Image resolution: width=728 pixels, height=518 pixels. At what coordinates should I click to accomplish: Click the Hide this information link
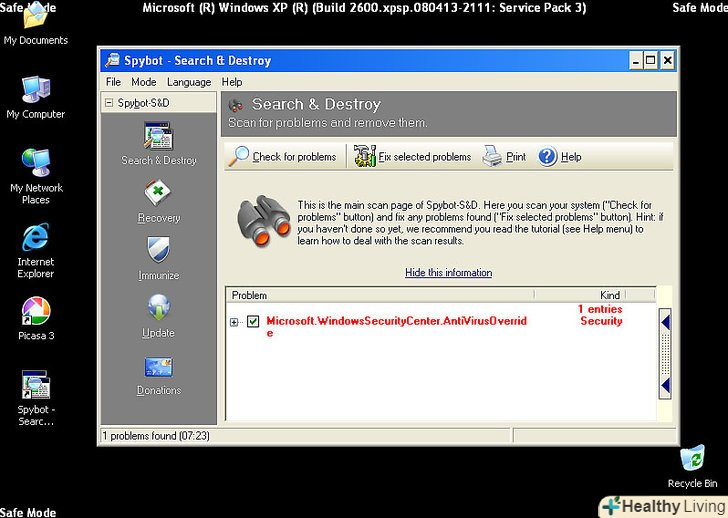pos(448,272)
